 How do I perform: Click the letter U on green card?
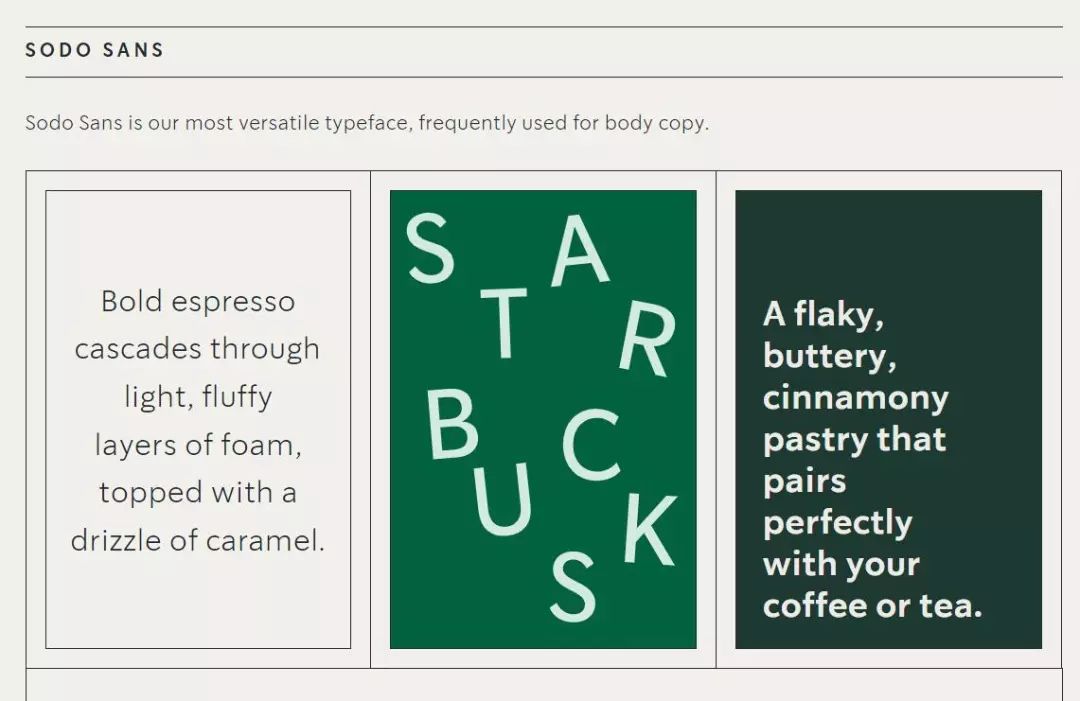(501, 499)
